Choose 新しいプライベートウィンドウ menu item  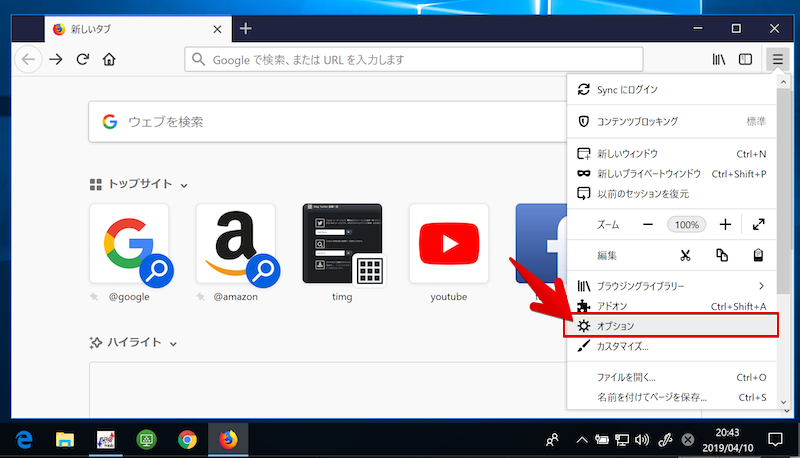(648, 173)
